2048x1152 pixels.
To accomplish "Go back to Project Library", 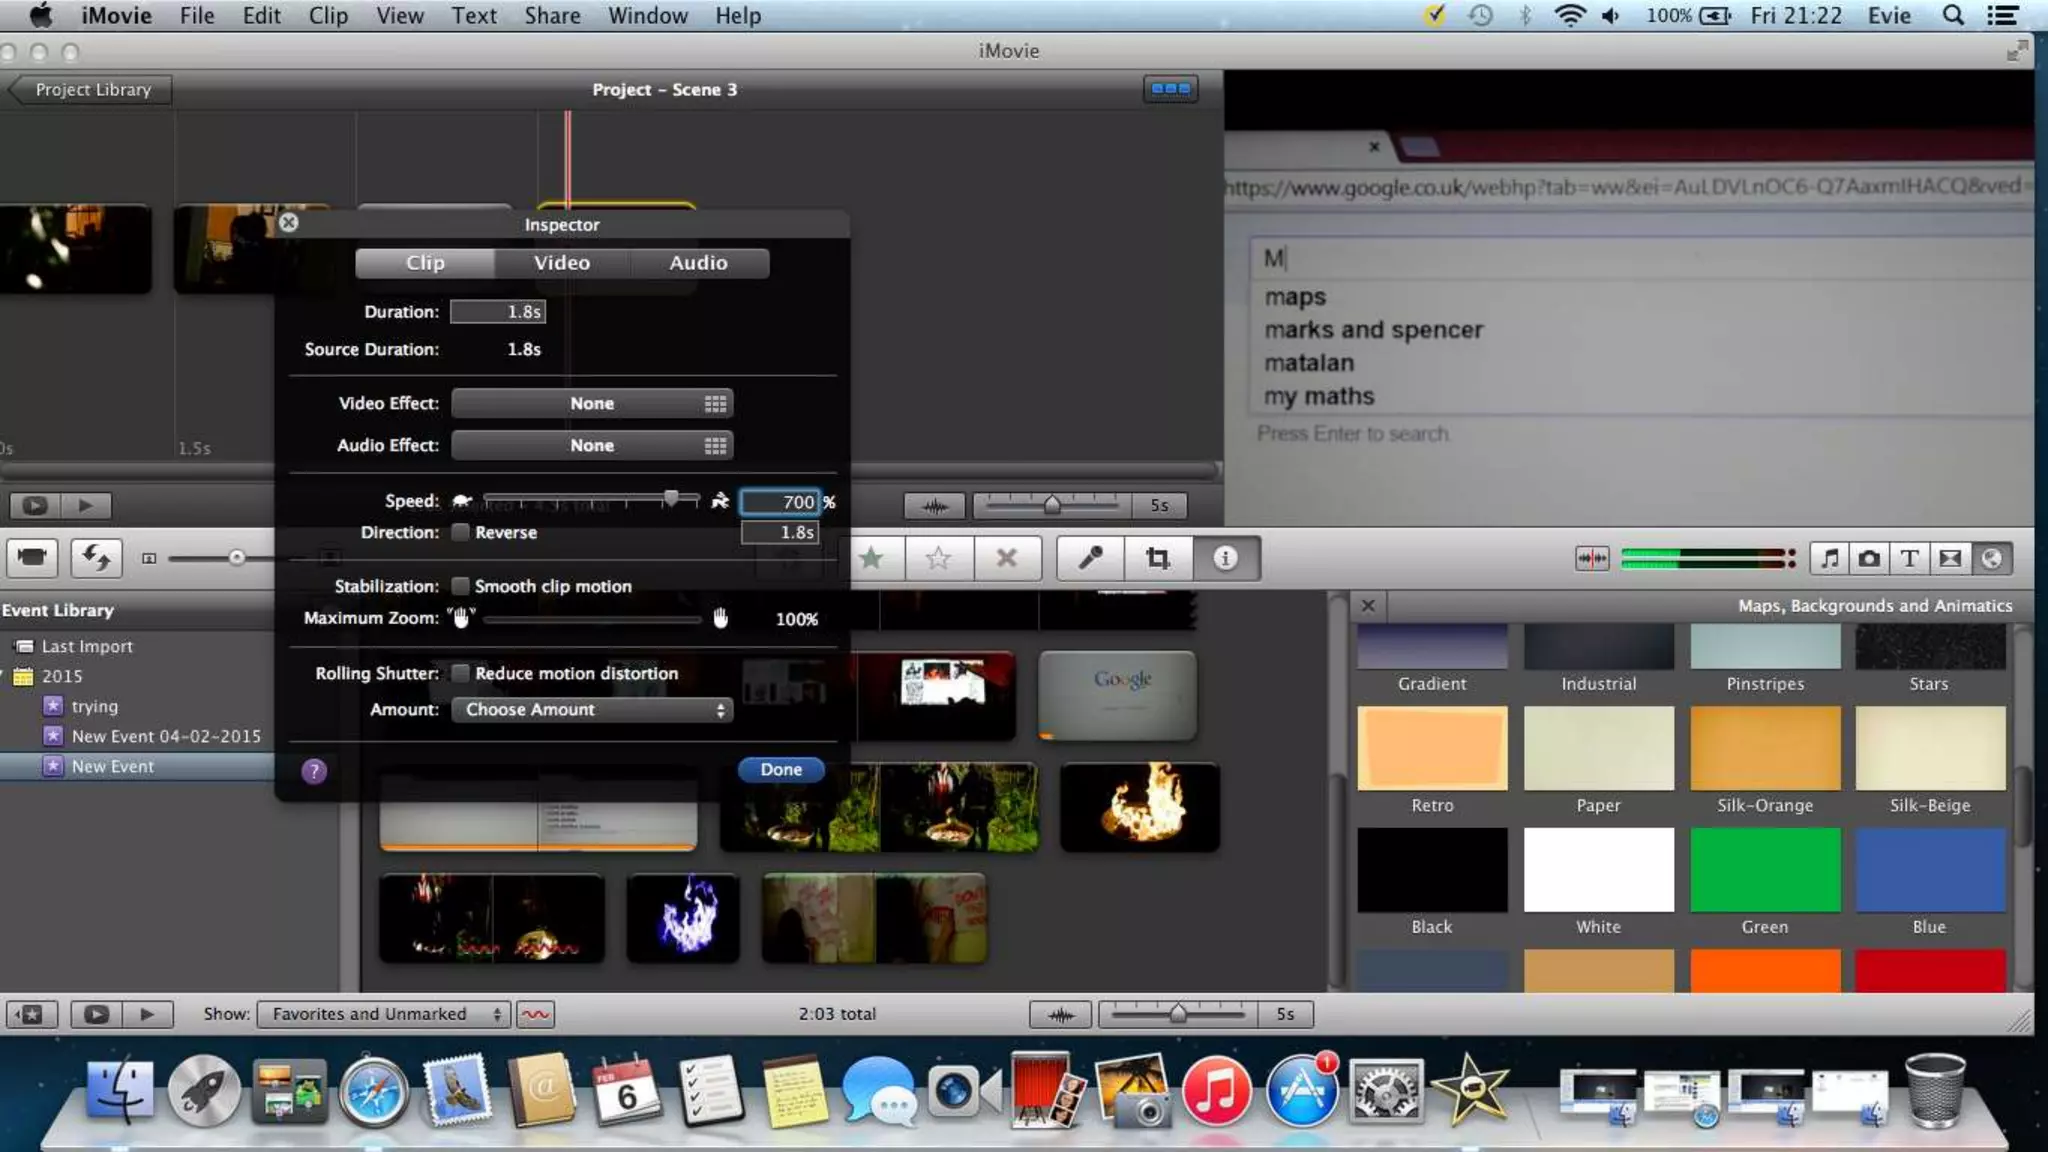I will pyautogui.click(x=90, y=89).
